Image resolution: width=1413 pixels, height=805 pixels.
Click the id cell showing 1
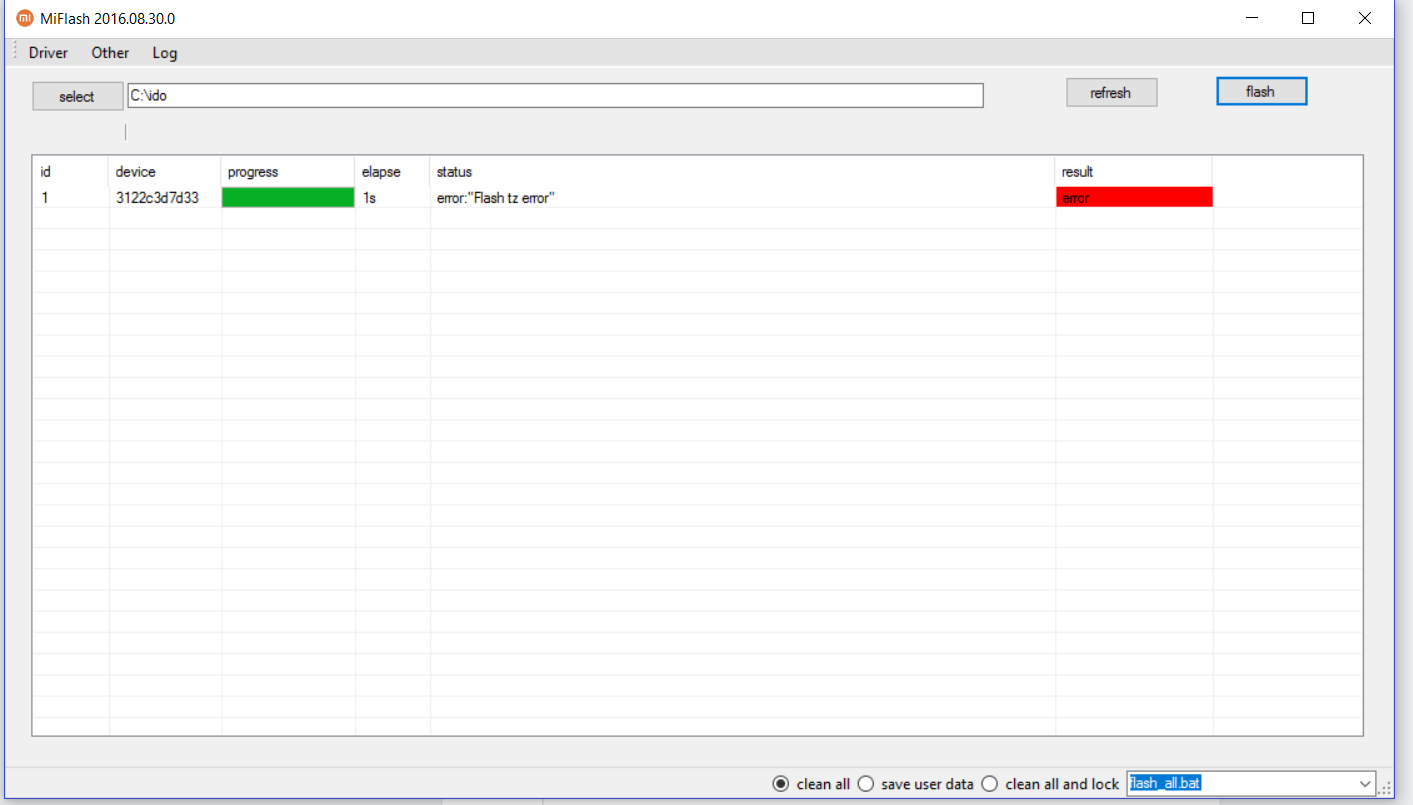point(44,198)
